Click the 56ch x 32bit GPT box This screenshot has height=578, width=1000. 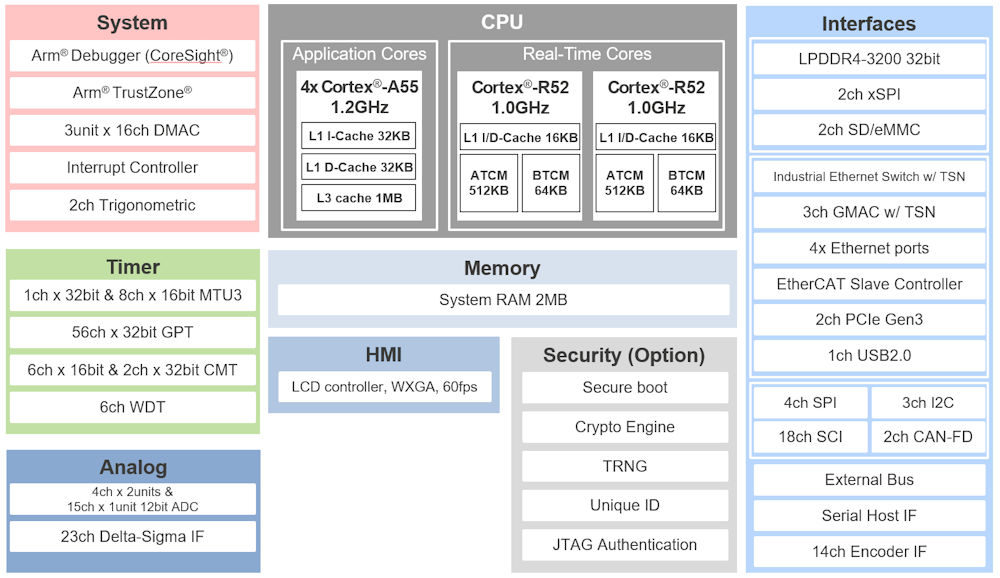click(x=132, y=332)
